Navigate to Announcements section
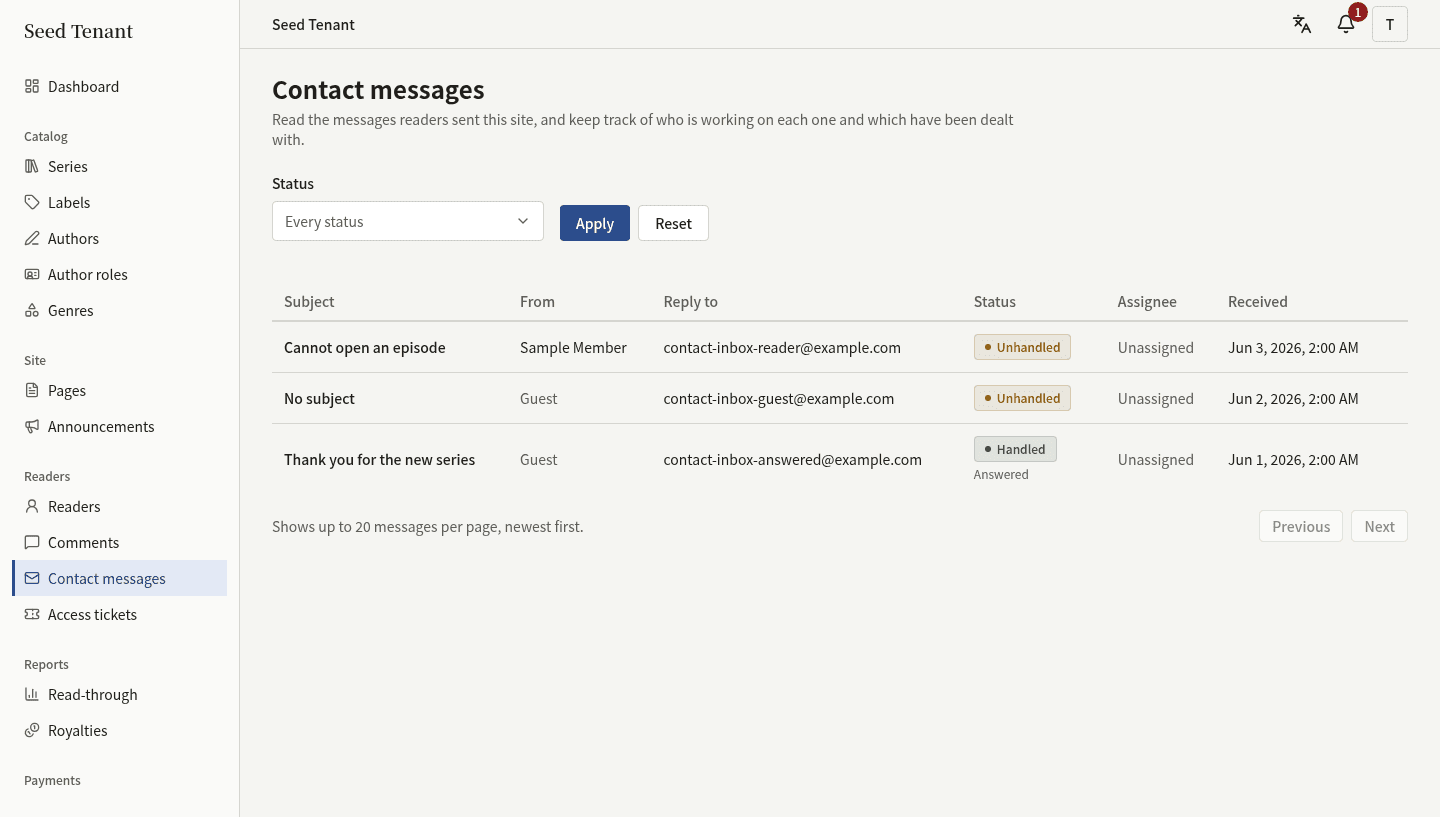 (120, 426)
